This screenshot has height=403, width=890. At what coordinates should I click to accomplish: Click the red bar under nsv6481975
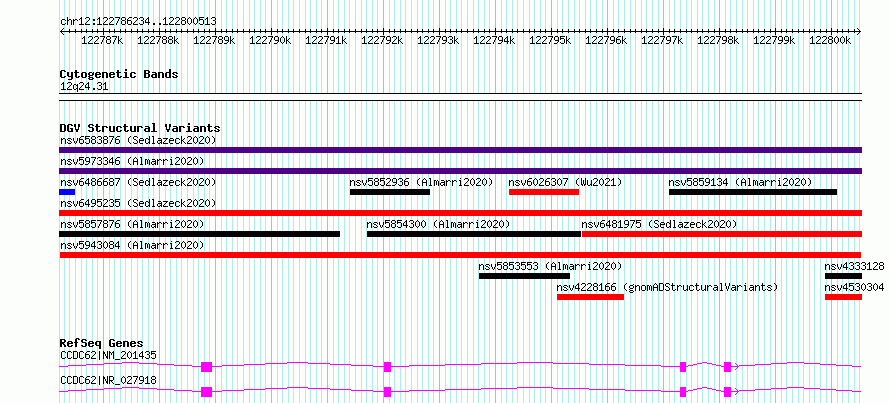pyautogui.click(x=722, y=234)
